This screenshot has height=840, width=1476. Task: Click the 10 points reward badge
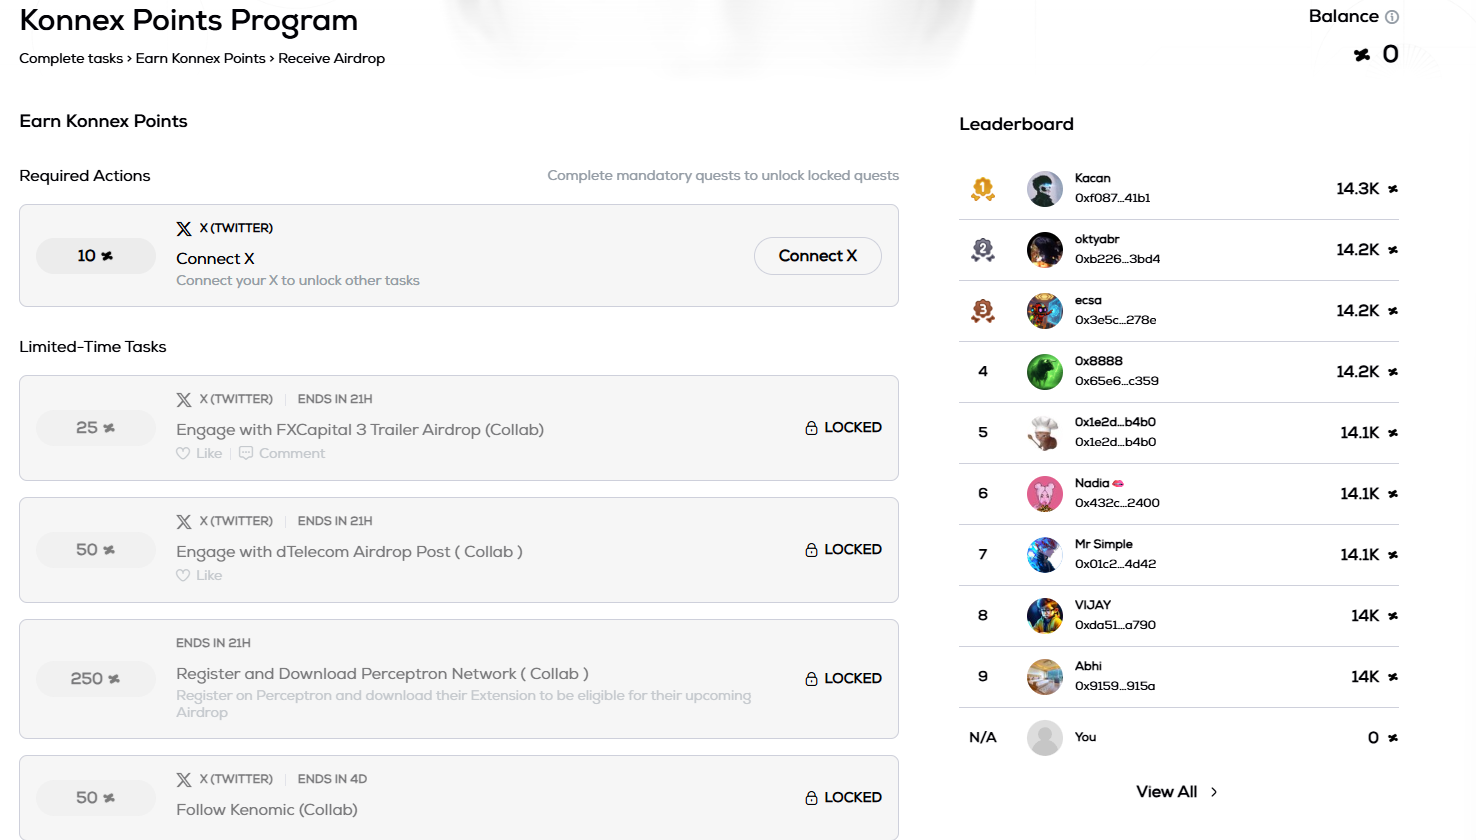tap(96, 256)
